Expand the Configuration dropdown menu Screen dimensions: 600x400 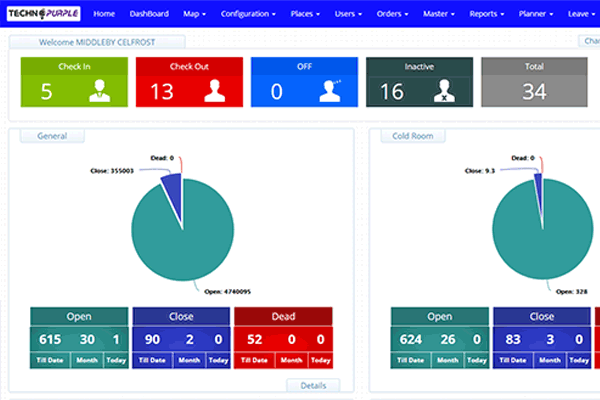tap(248, 14)
